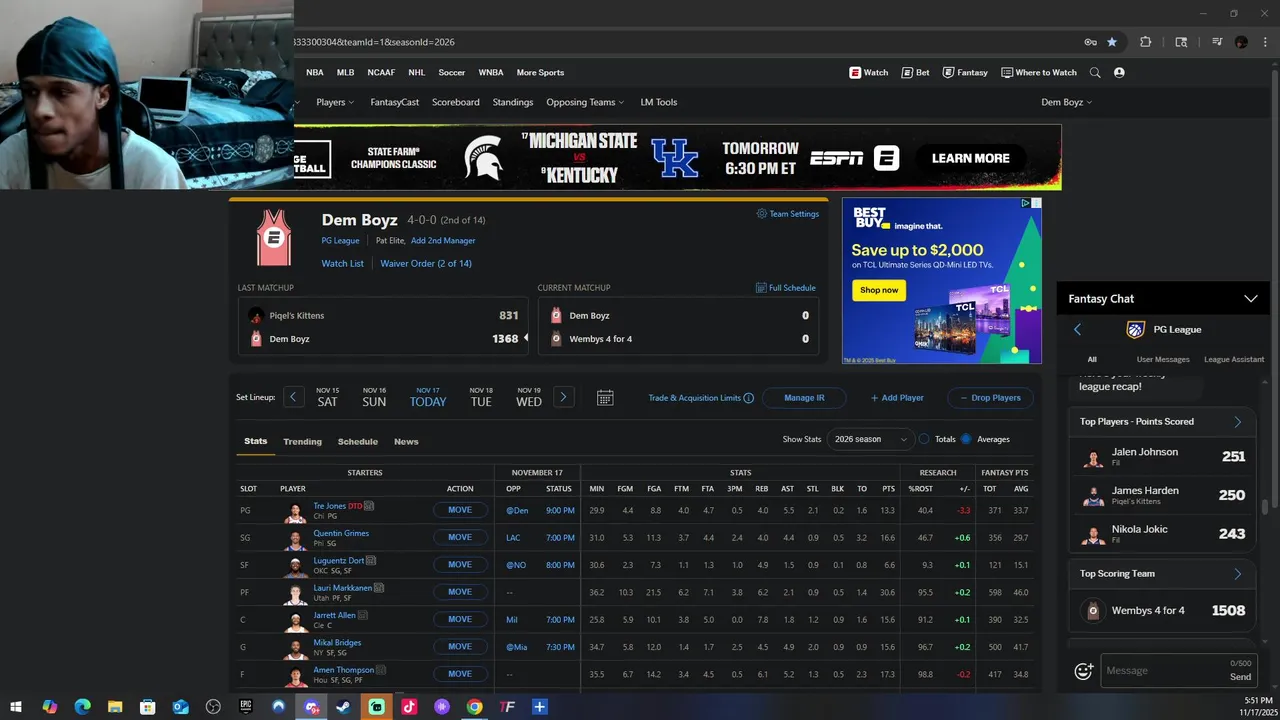
Task: Switch to the News tab
Action: 406,441
